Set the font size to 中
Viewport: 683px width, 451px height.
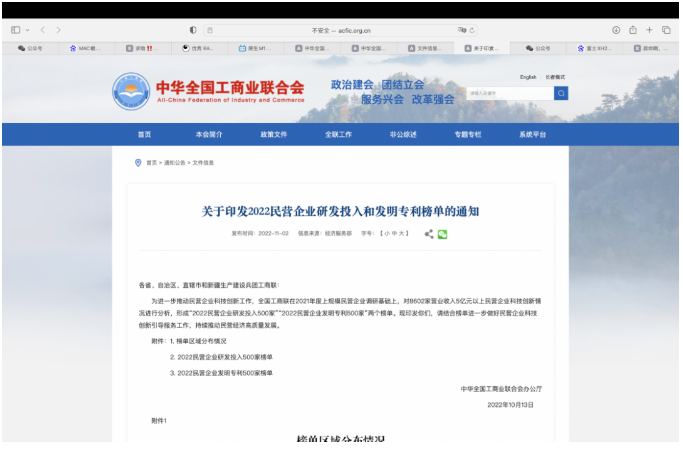click(394, 234)
